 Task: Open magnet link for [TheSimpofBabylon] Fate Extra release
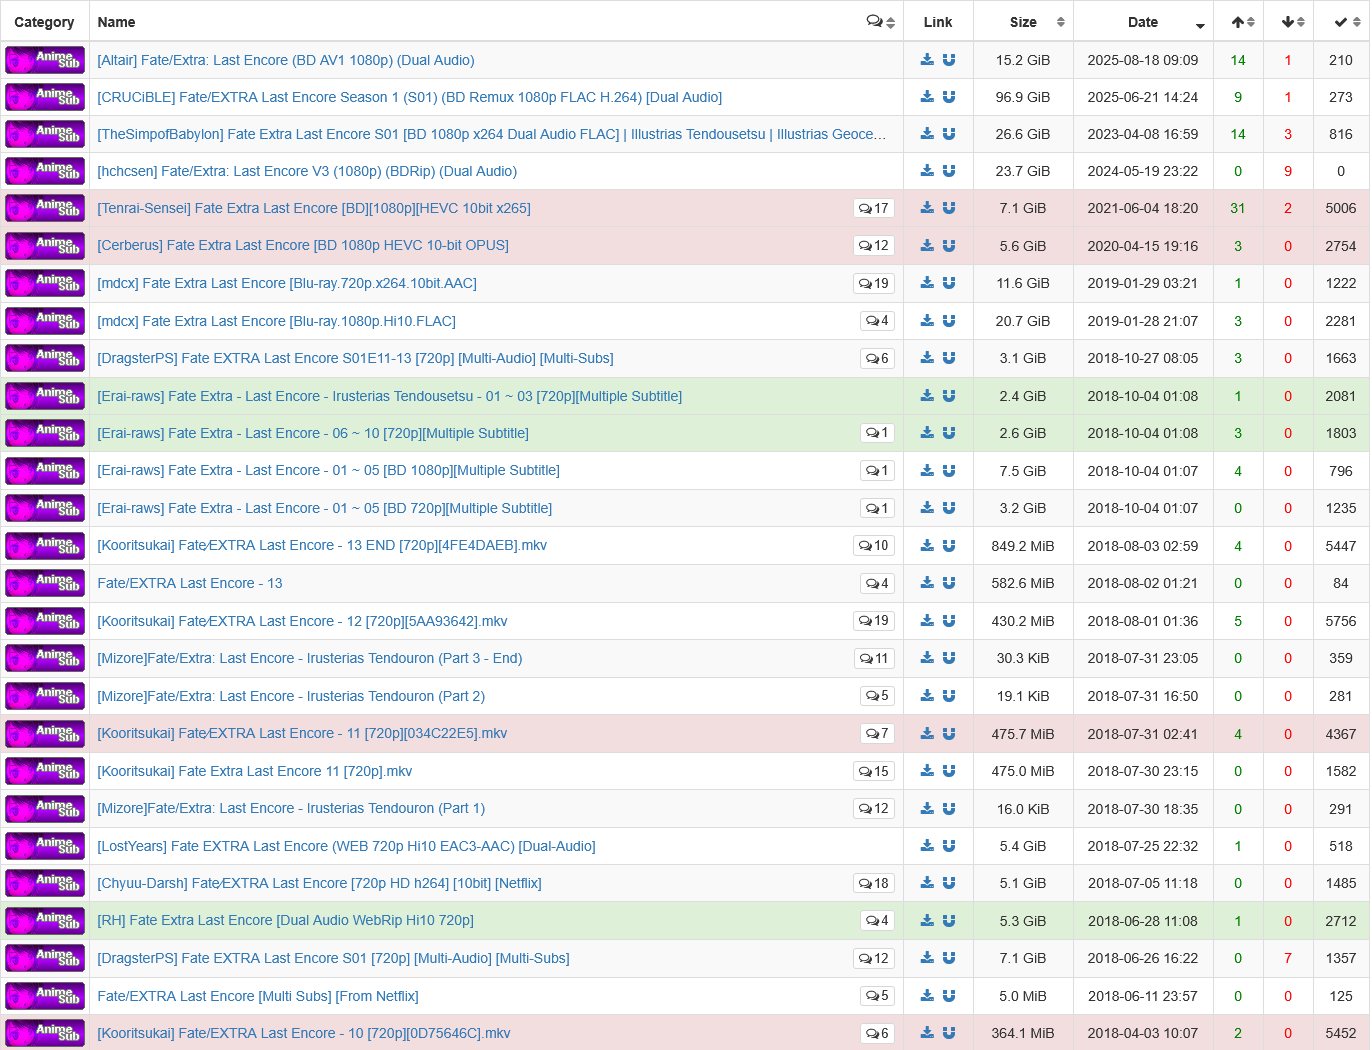coord(949,134)
